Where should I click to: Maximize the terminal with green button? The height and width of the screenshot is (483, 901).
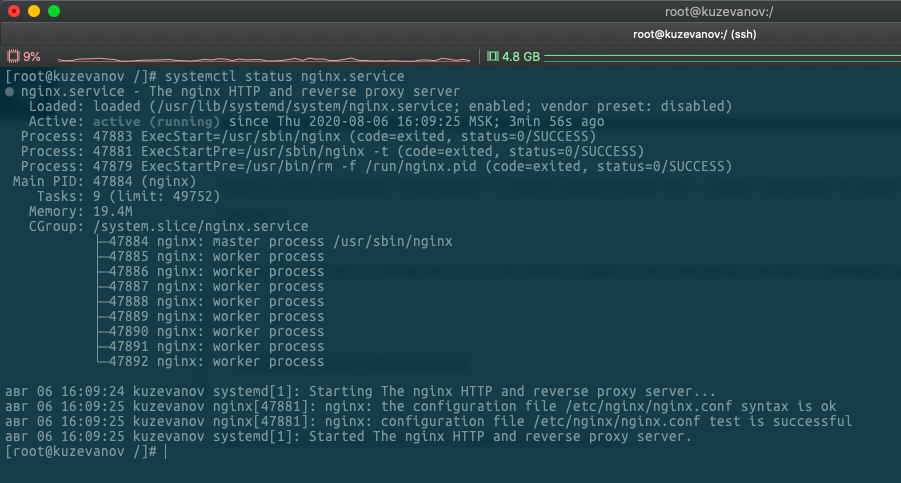(x=54, y=11)
